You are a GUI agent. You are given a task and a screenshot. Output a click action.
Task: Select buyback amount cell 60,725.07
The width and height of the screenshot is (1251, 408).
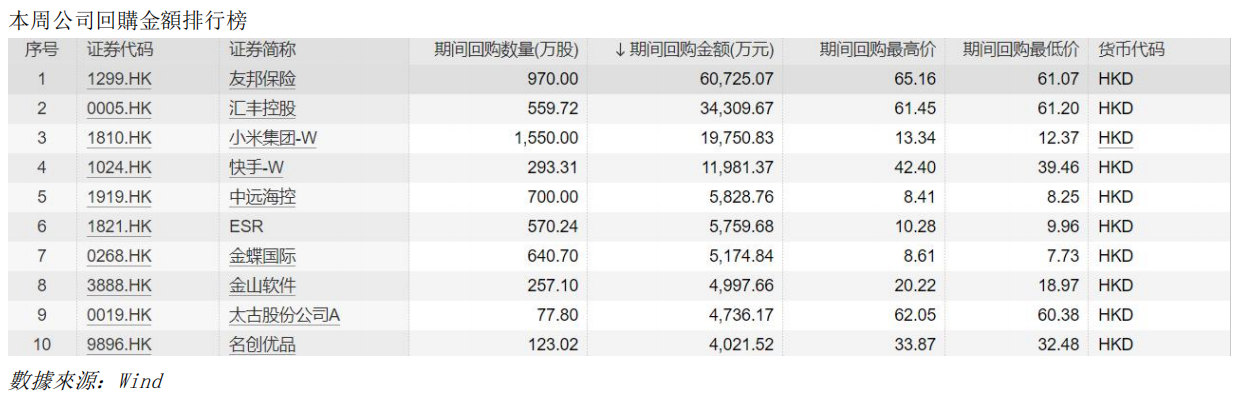(x=738, y=79)
